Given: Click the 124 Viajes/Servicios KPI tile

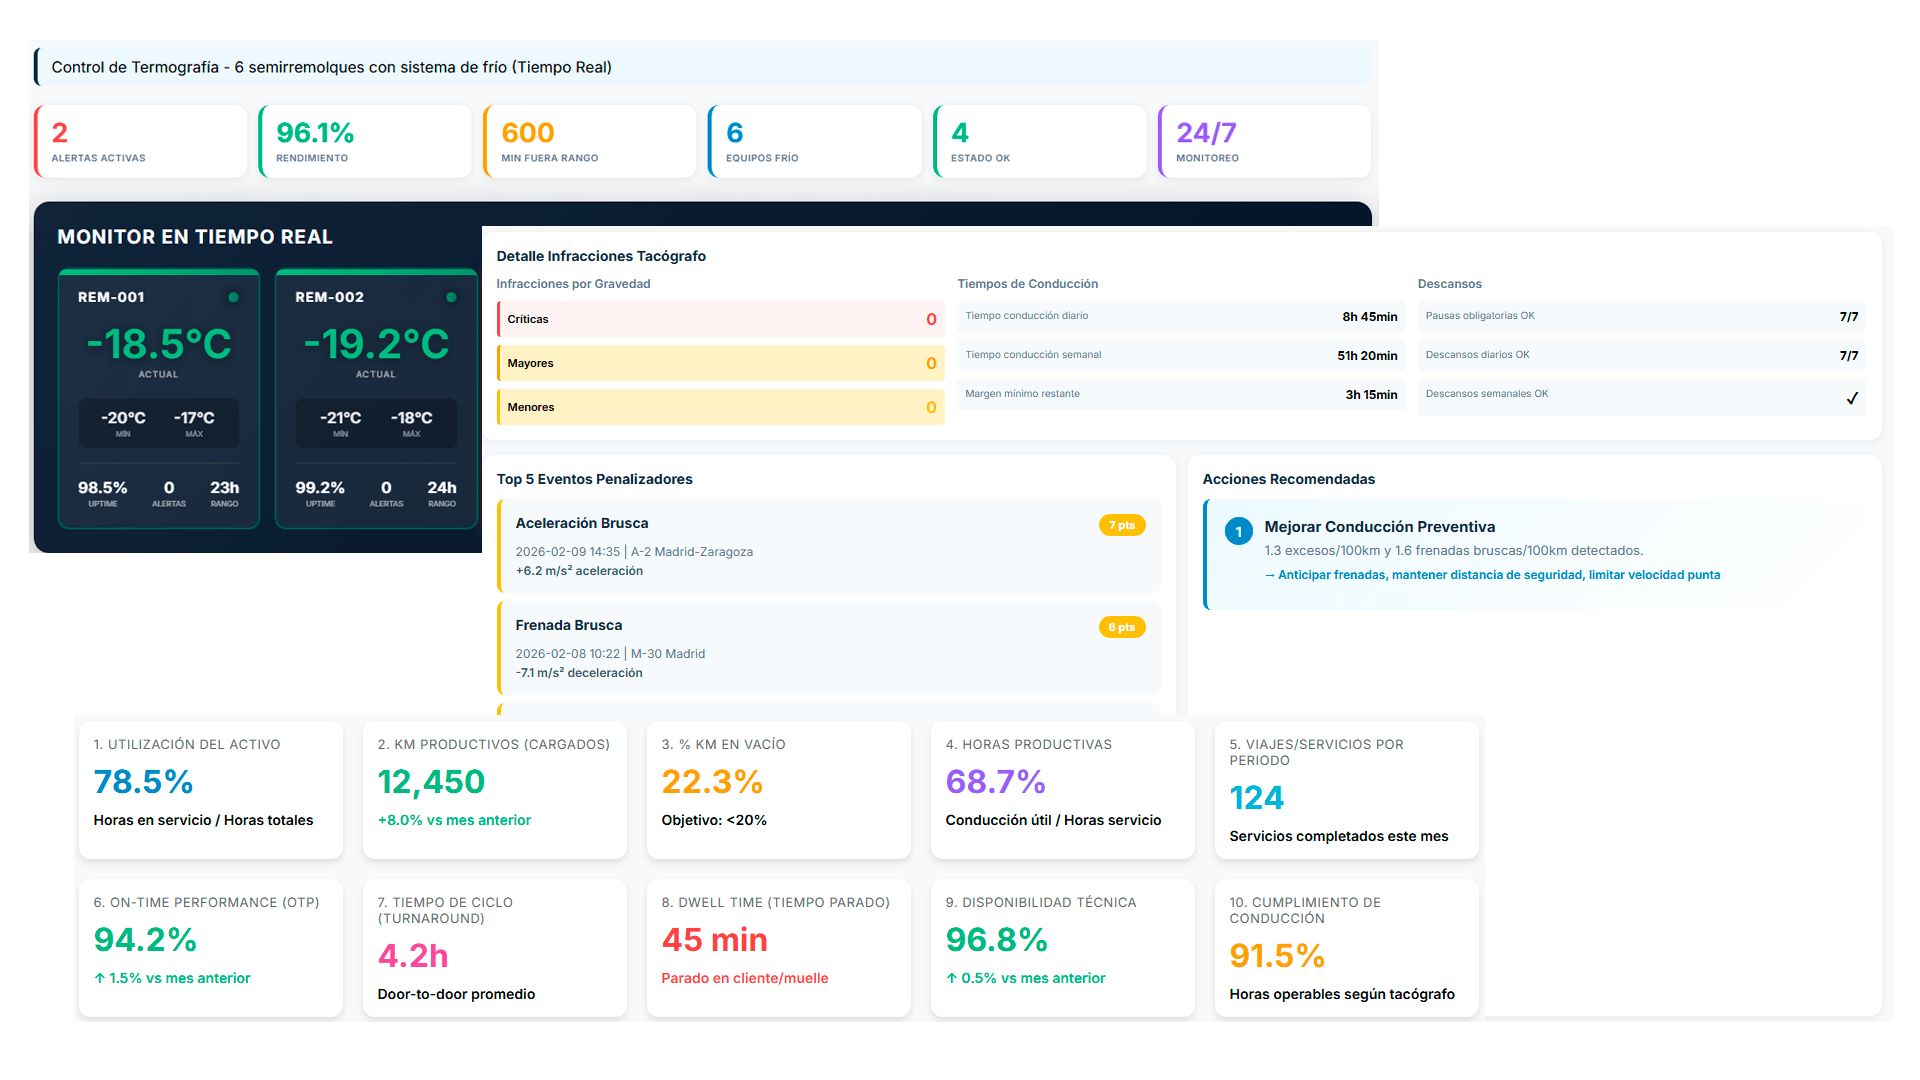Looking at the screenshot, I should pyautogui.click(x=1346, y=790).
